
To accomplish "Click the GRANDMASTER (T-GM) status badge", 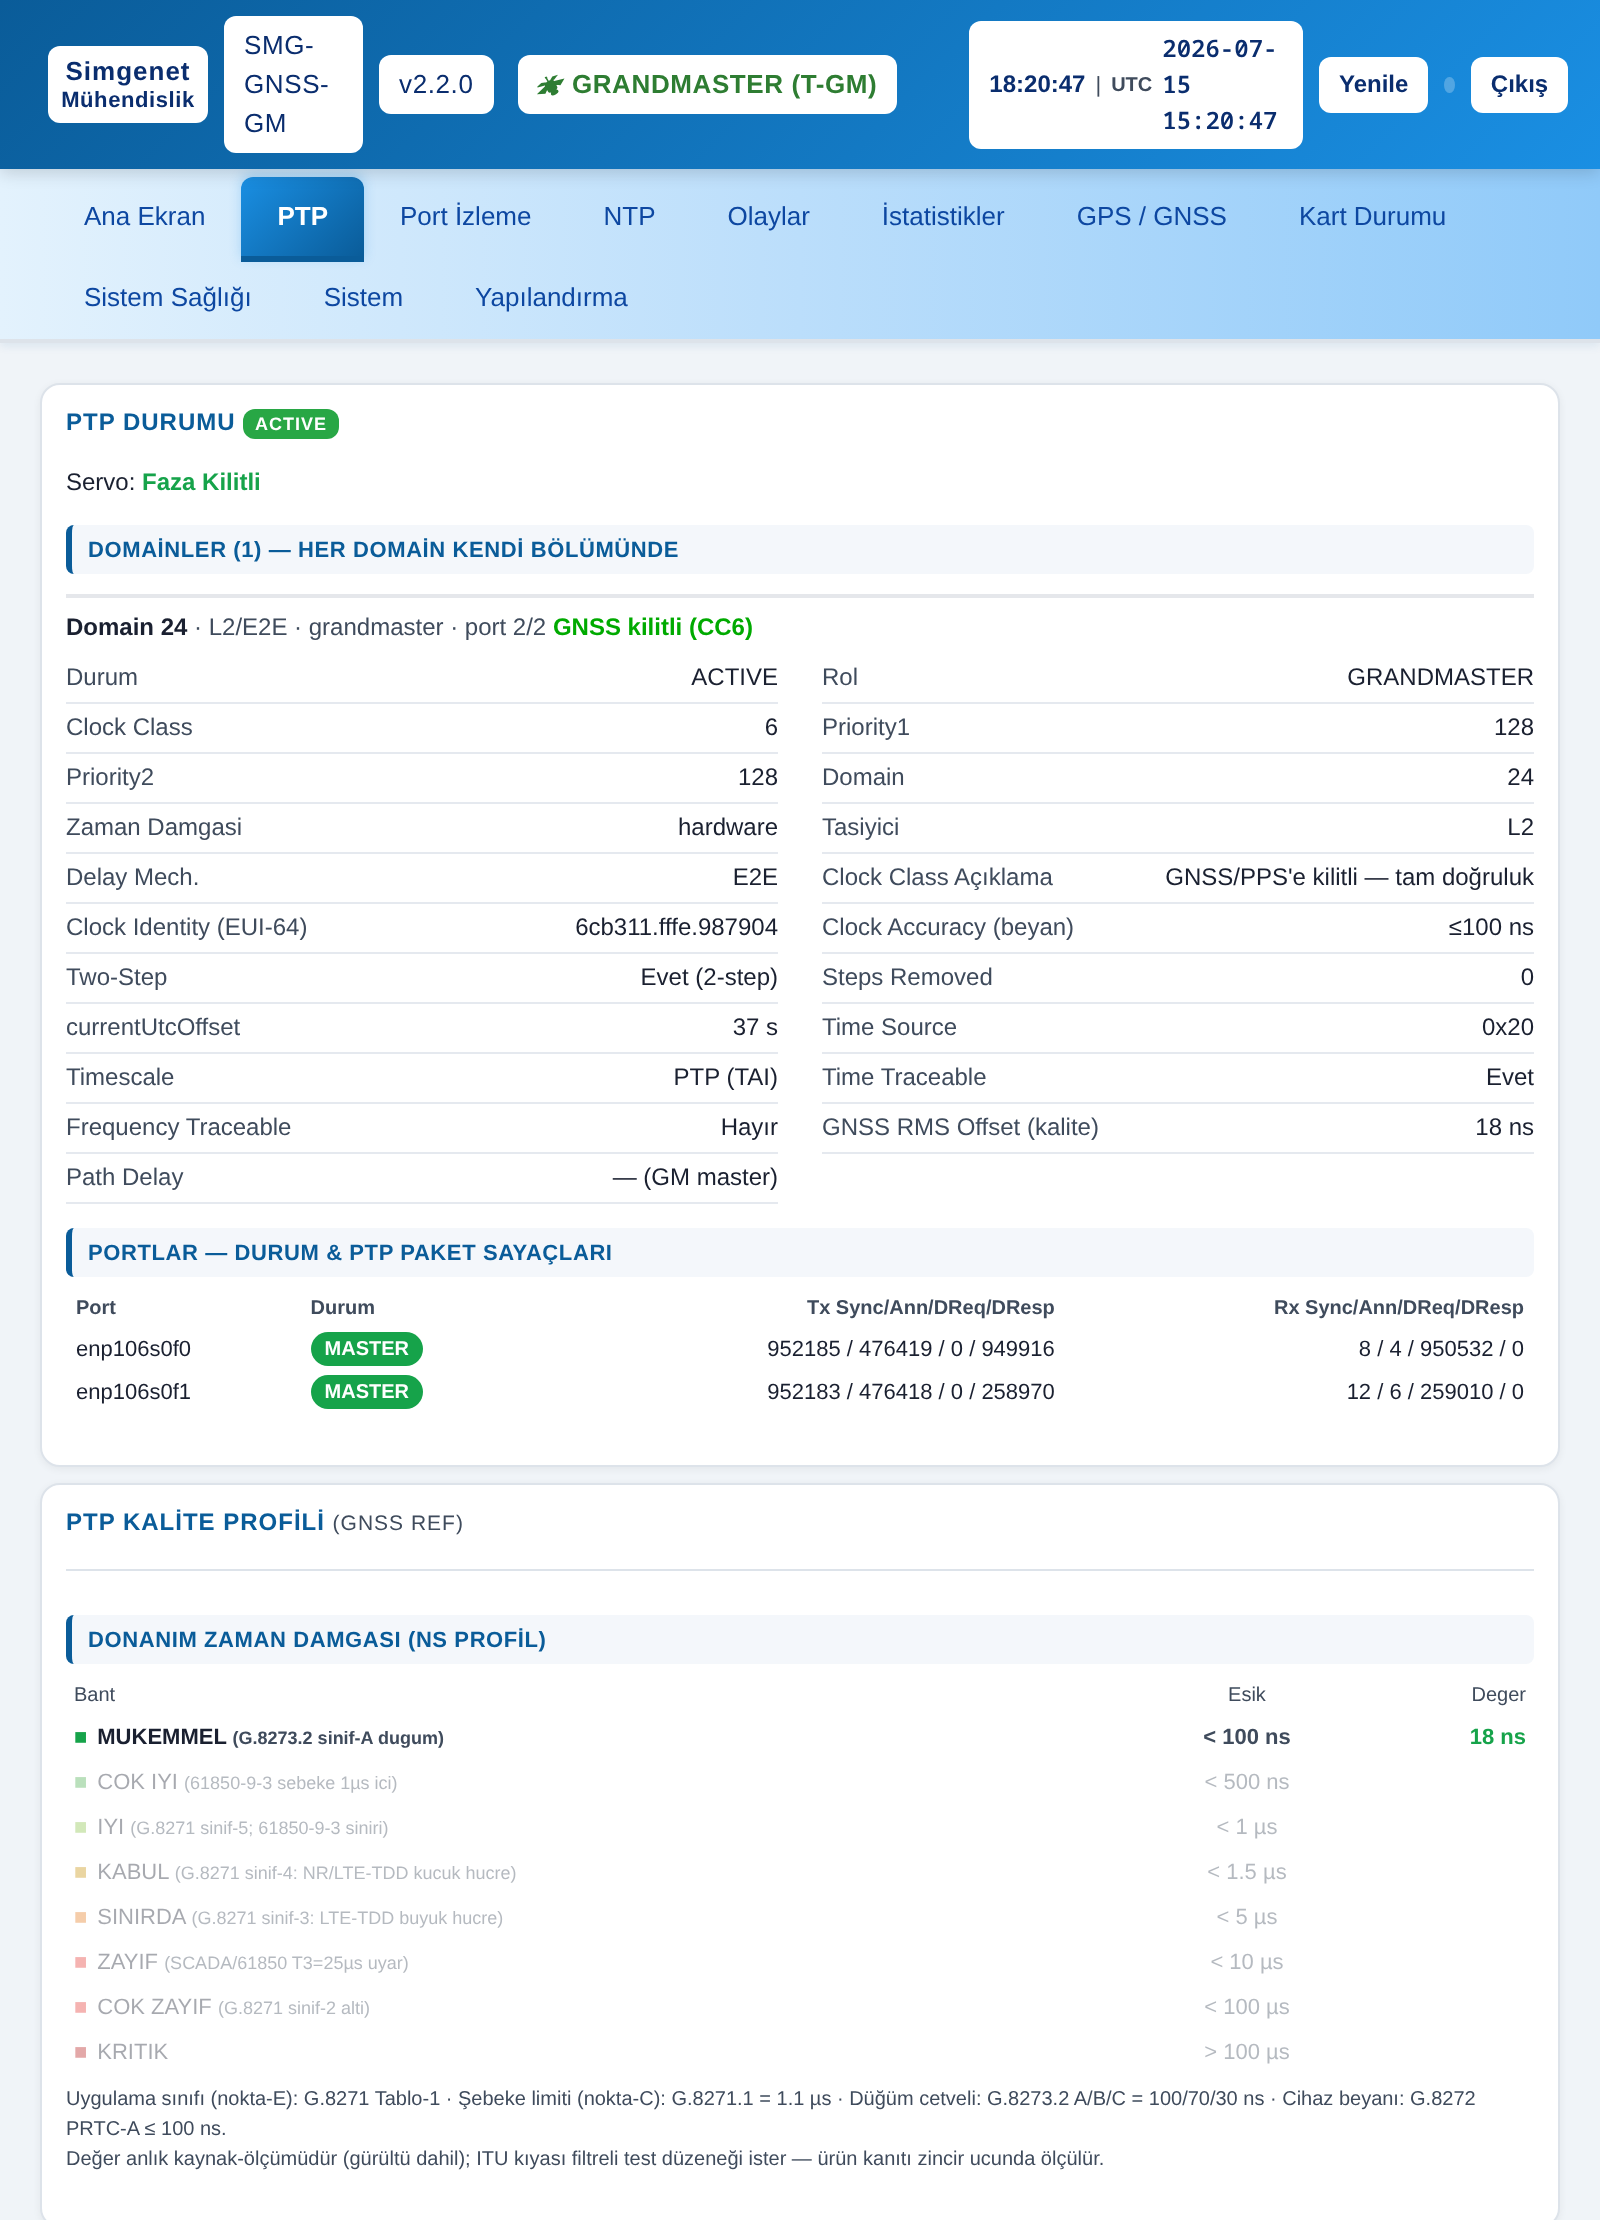I will (707, 85).
